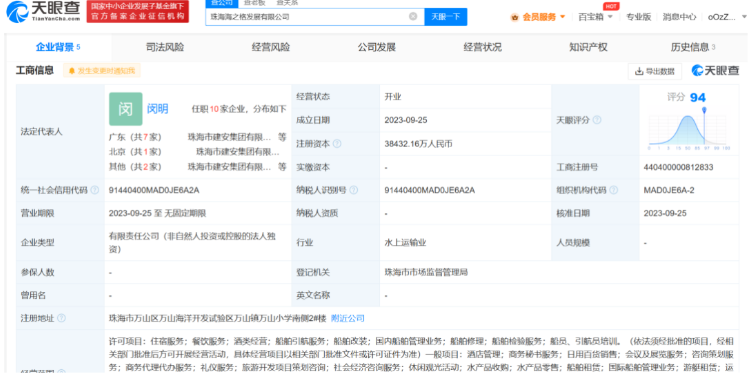
Task: Open the help icon next to 注册地址
Action: [61, 318]
